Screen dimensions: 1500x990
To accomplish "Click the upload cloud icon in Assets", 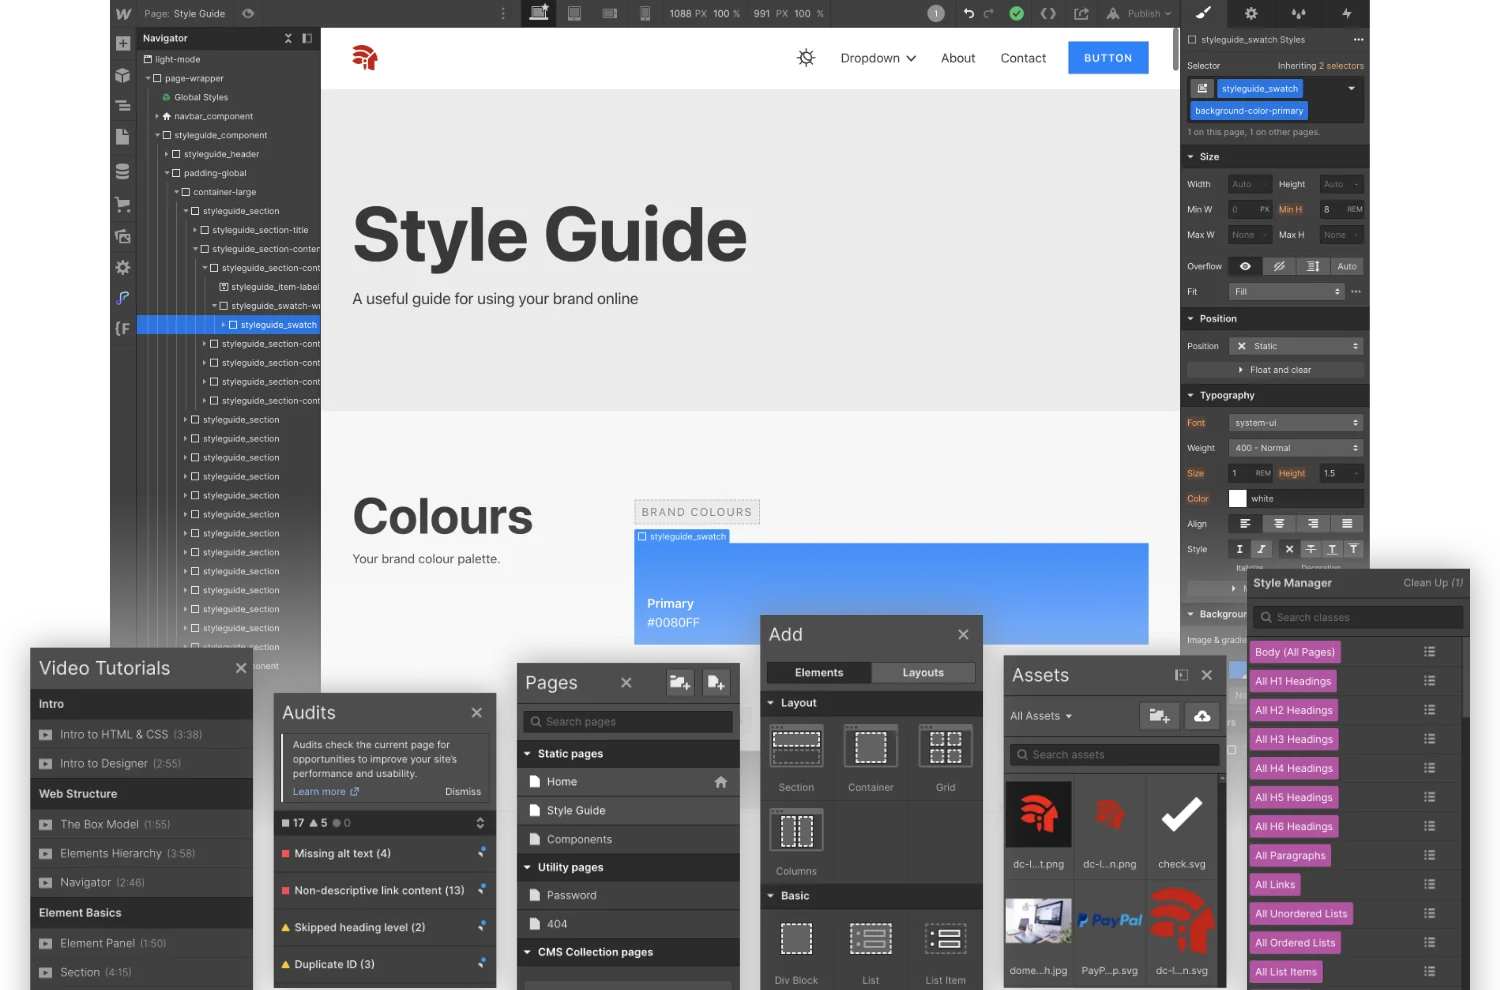I will 1202,716.
